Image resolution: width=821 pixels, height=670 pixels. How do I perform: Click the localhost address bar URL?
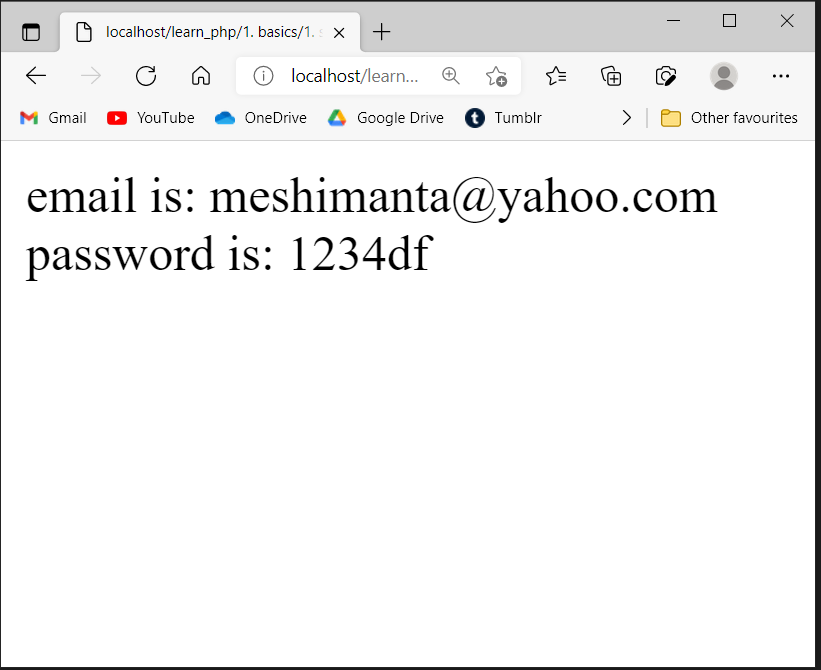(354, 76)
